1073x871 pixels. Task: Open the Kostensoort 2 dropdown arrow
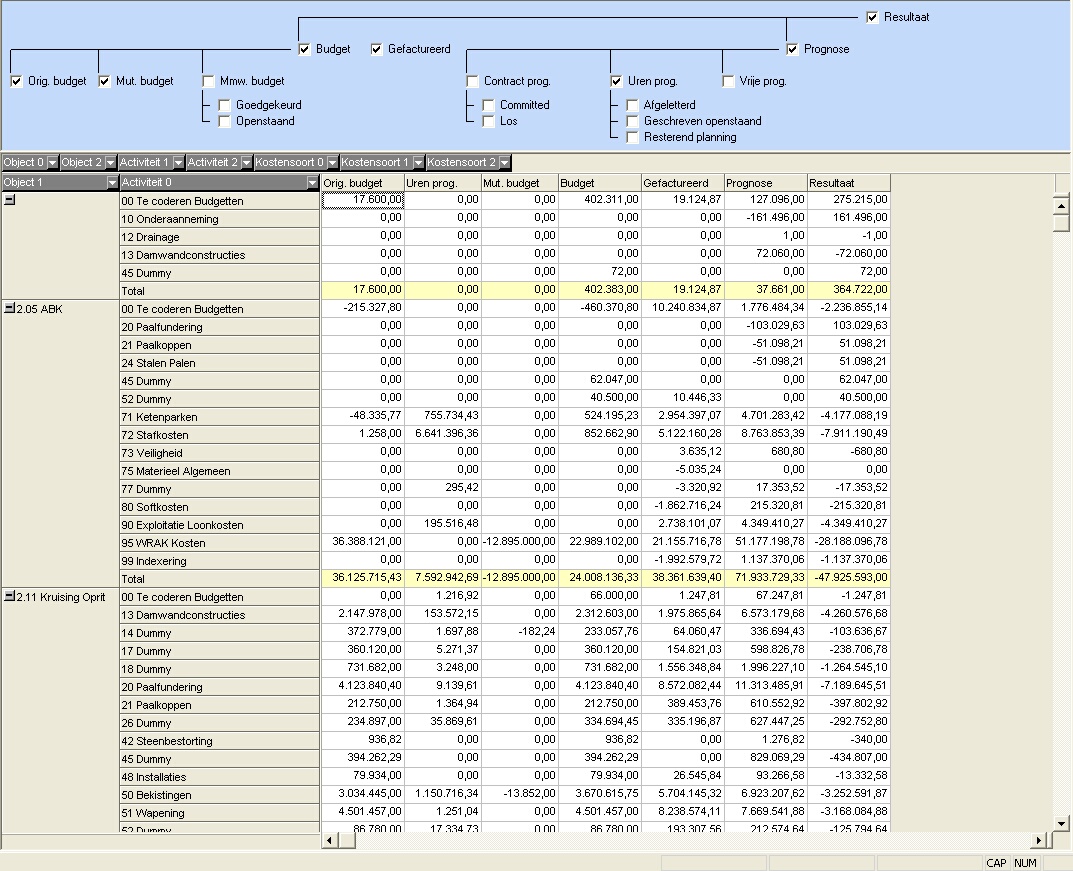coord(504,163)
